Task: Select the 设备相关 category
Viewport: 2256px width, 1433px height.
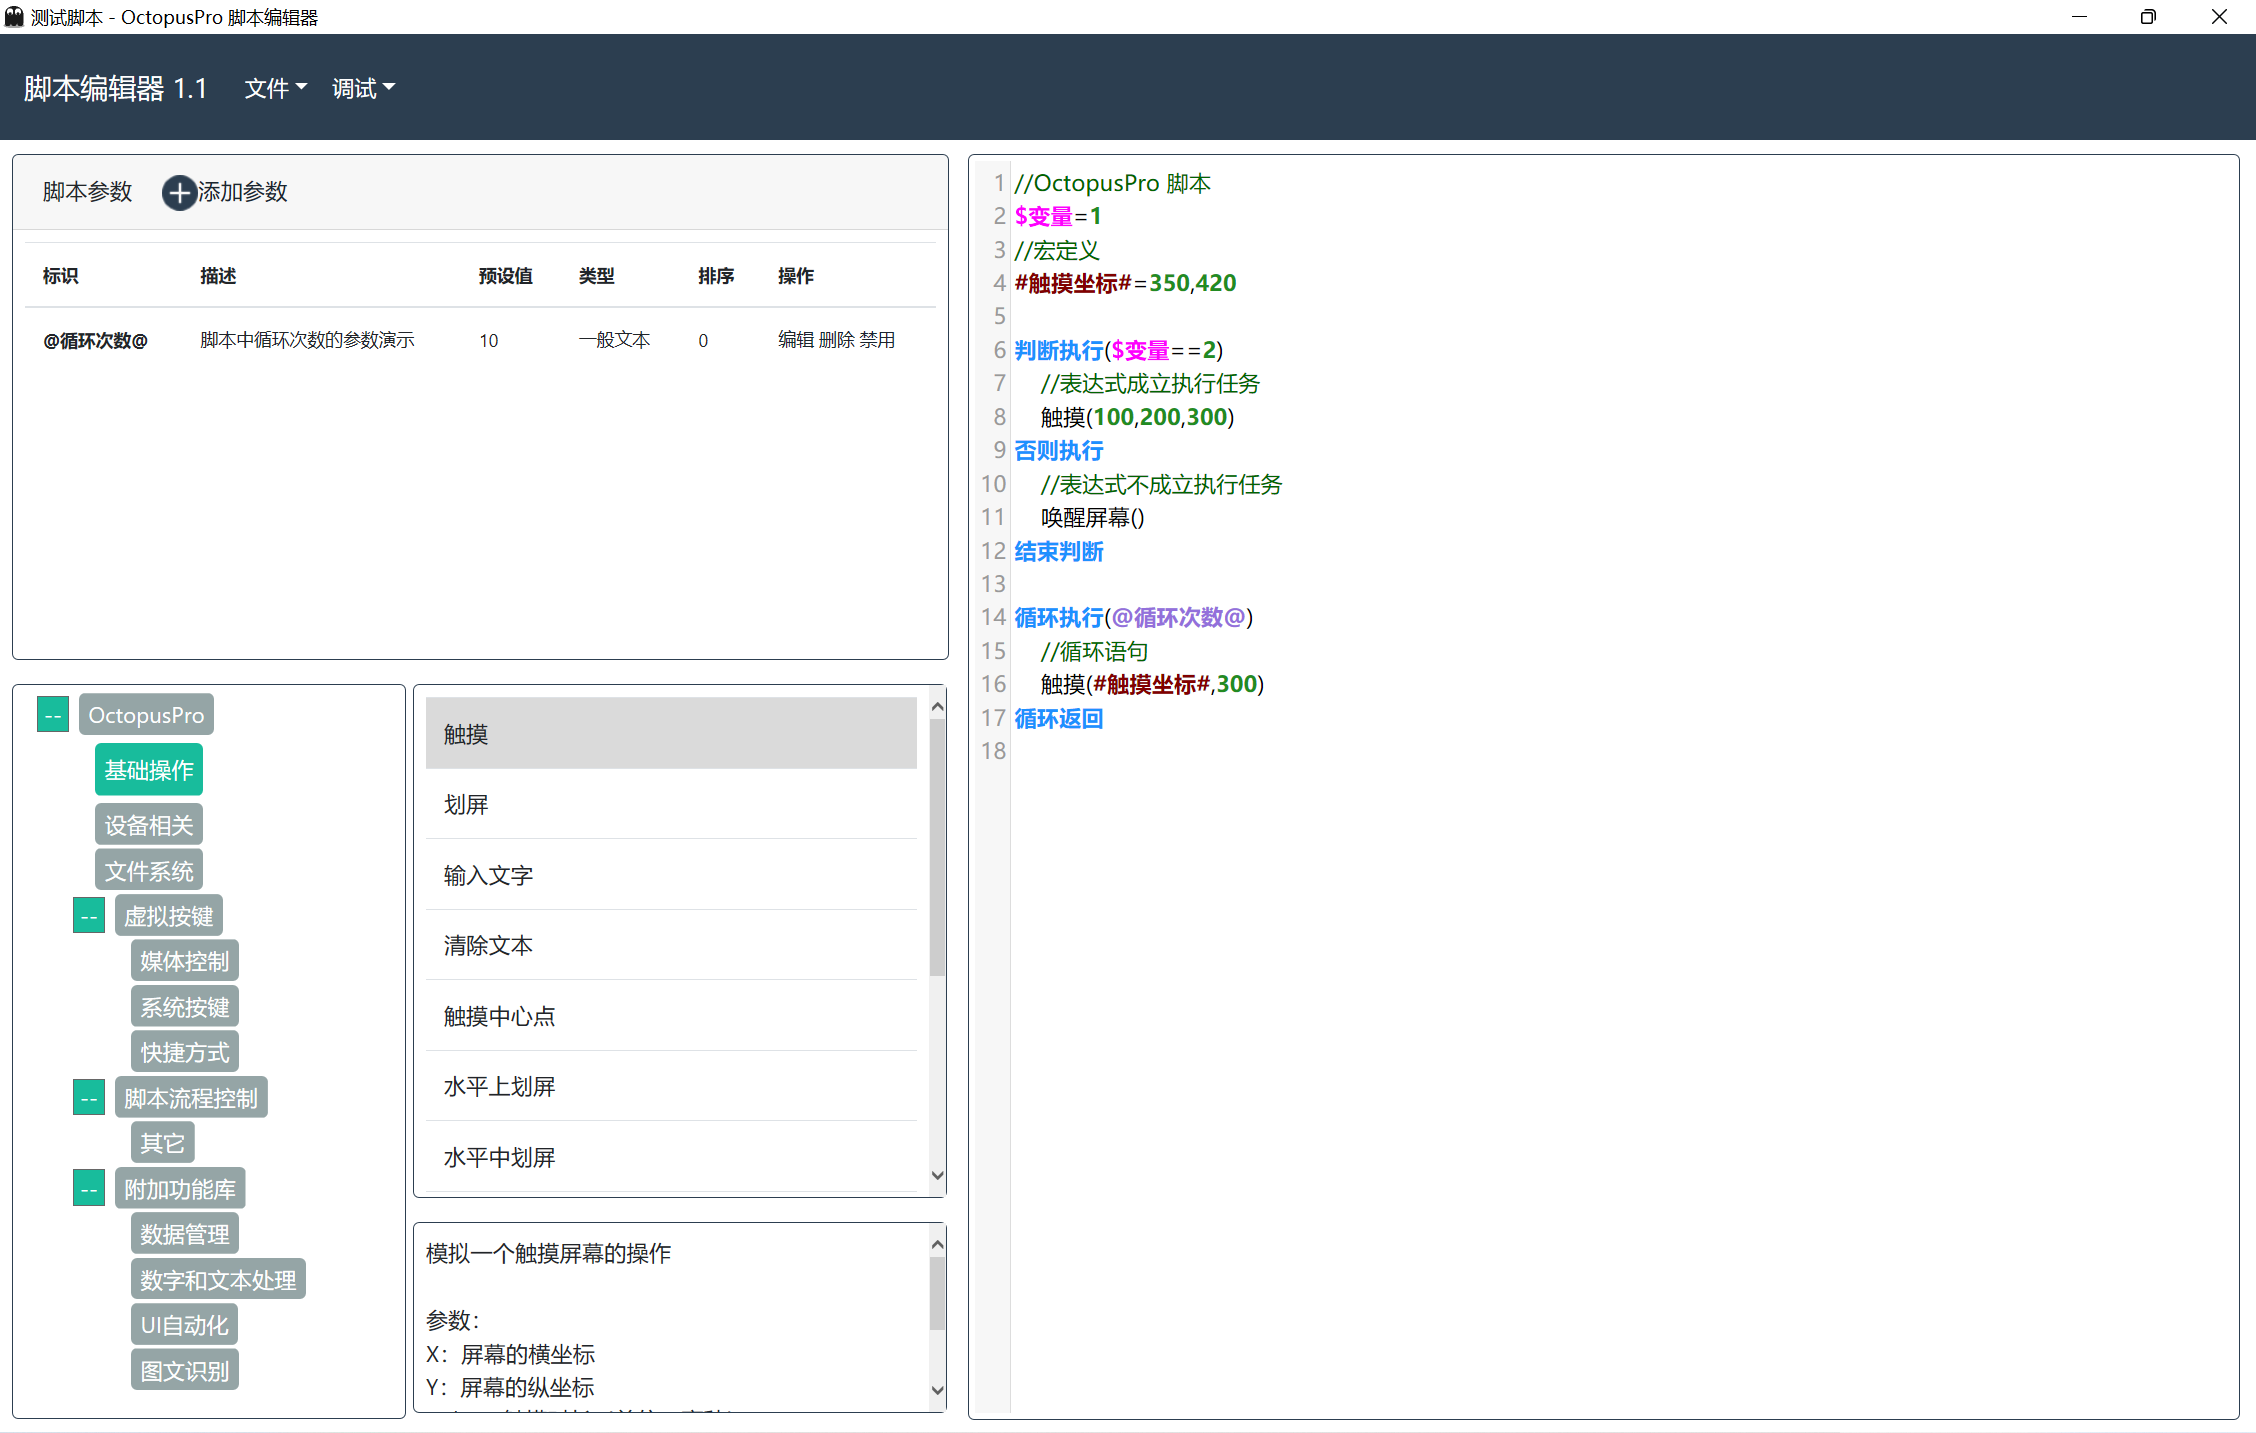Action: click(x=149, y=825)
